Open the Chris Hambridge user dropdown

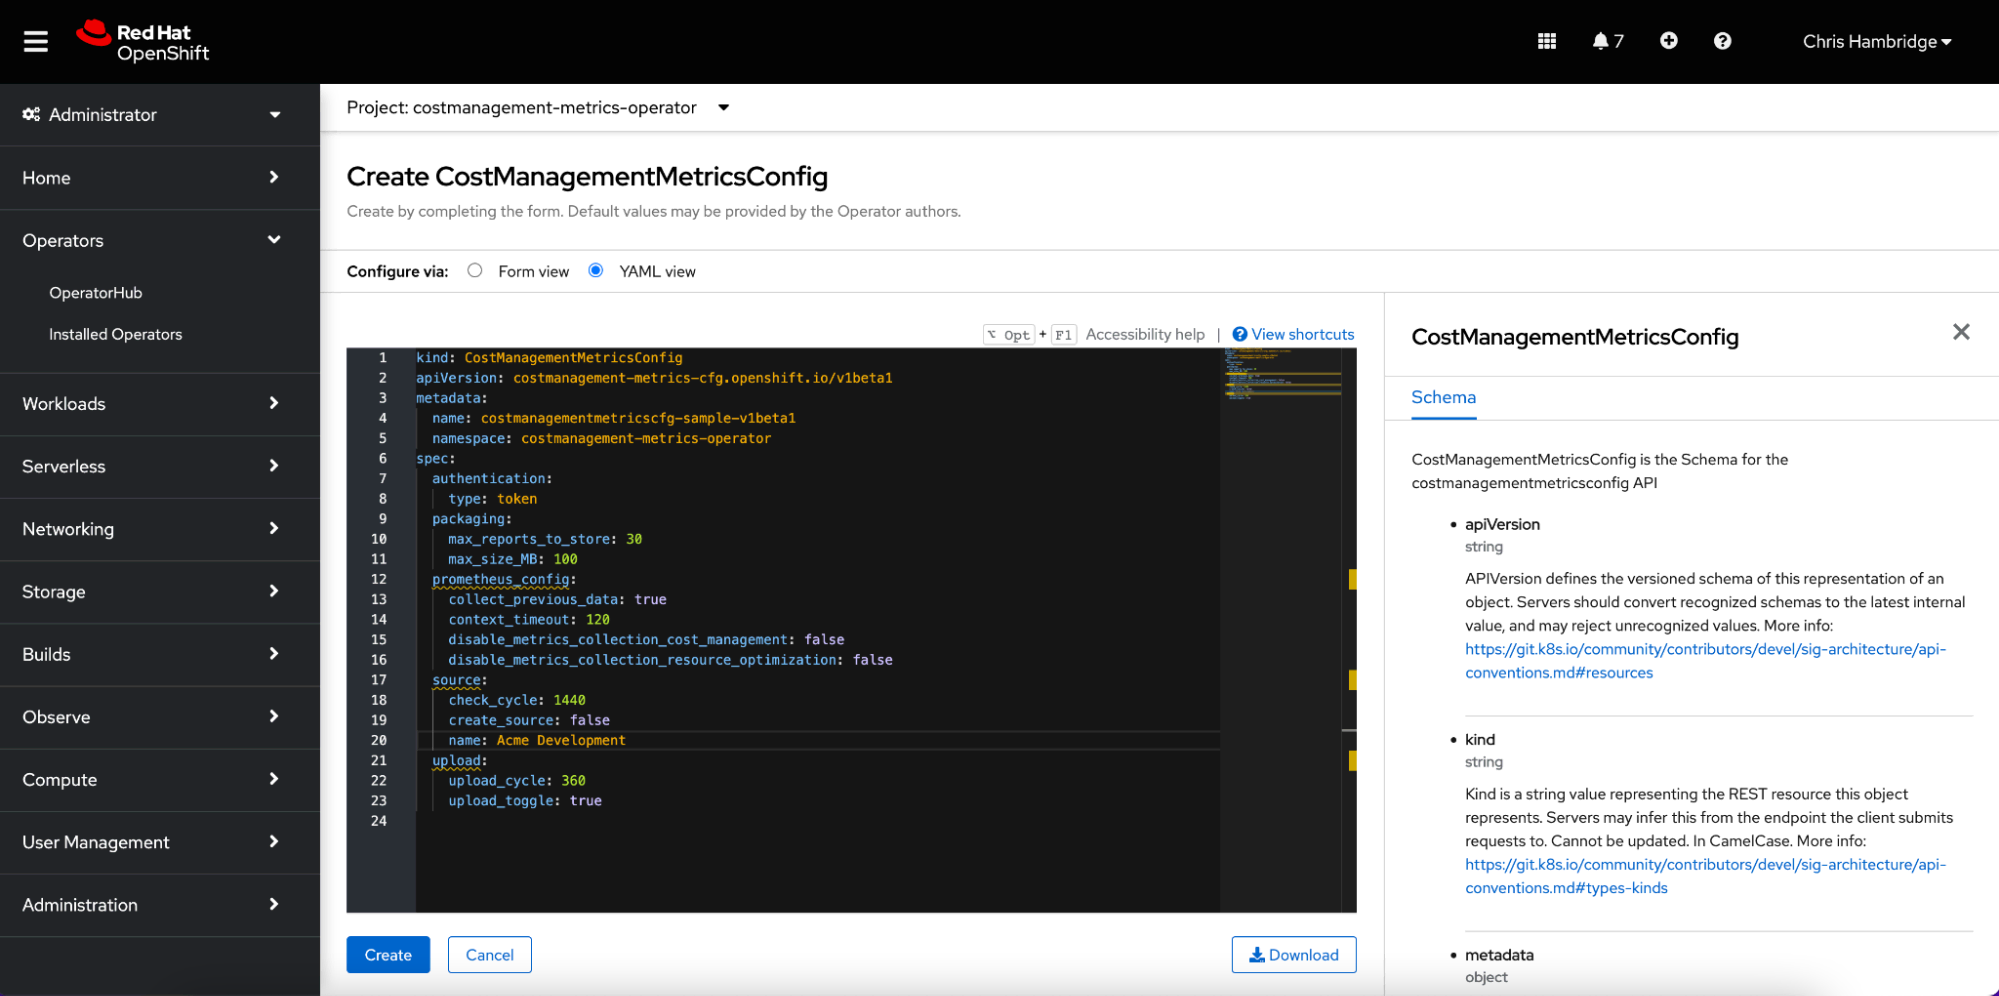pos(1876,41)
